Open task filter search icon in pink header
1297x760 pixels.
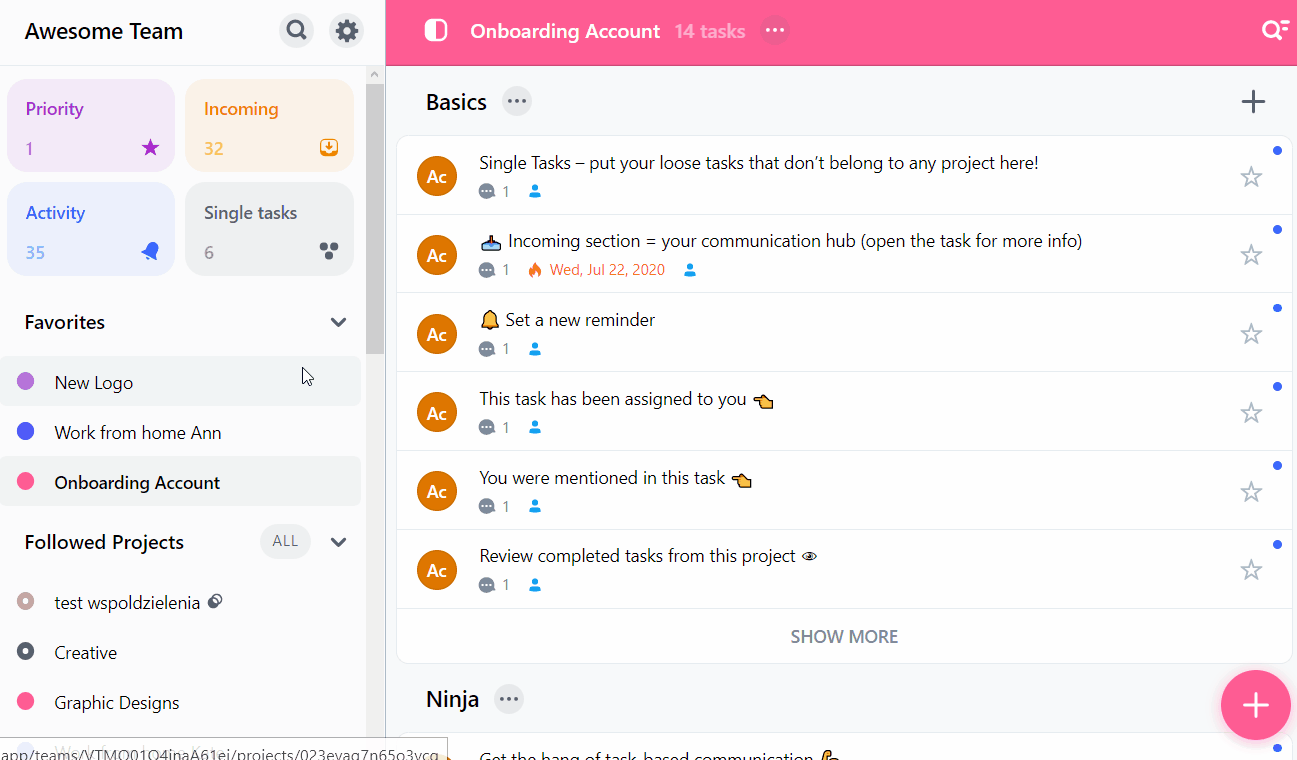[1274, 31]
